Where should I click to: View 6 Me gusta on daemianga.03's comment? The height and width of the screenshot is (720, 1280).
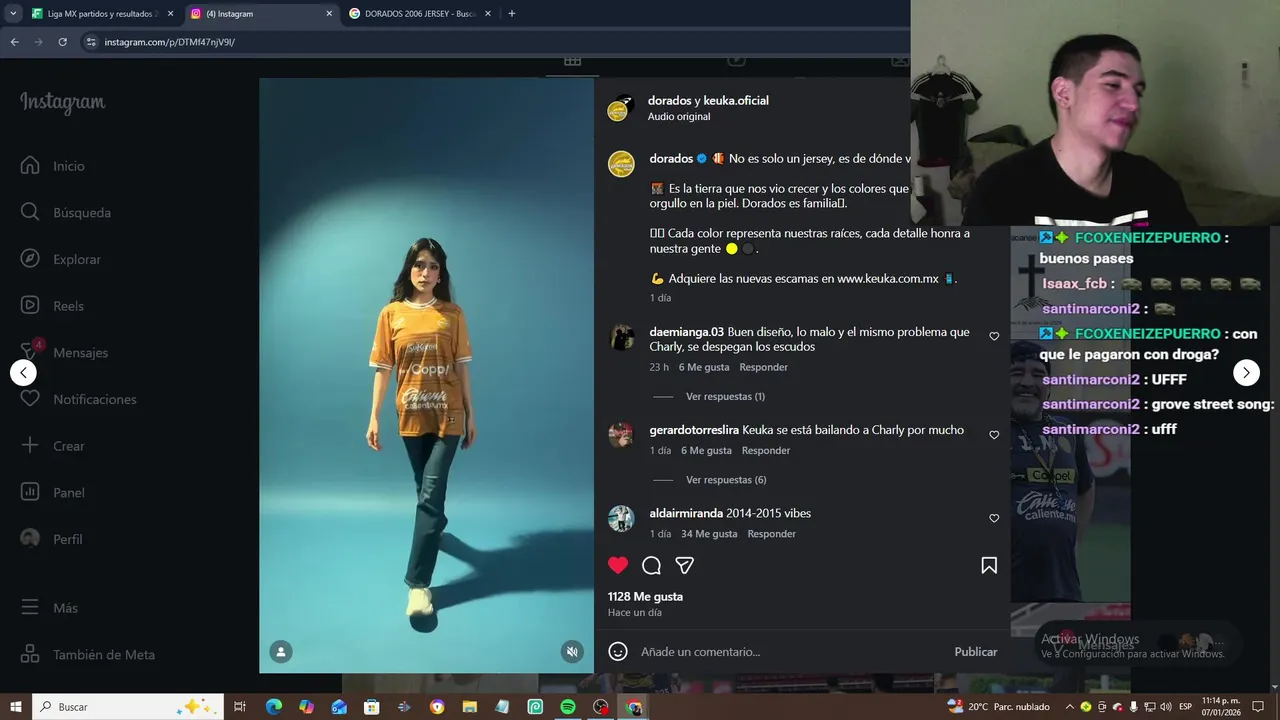point(704,367)
